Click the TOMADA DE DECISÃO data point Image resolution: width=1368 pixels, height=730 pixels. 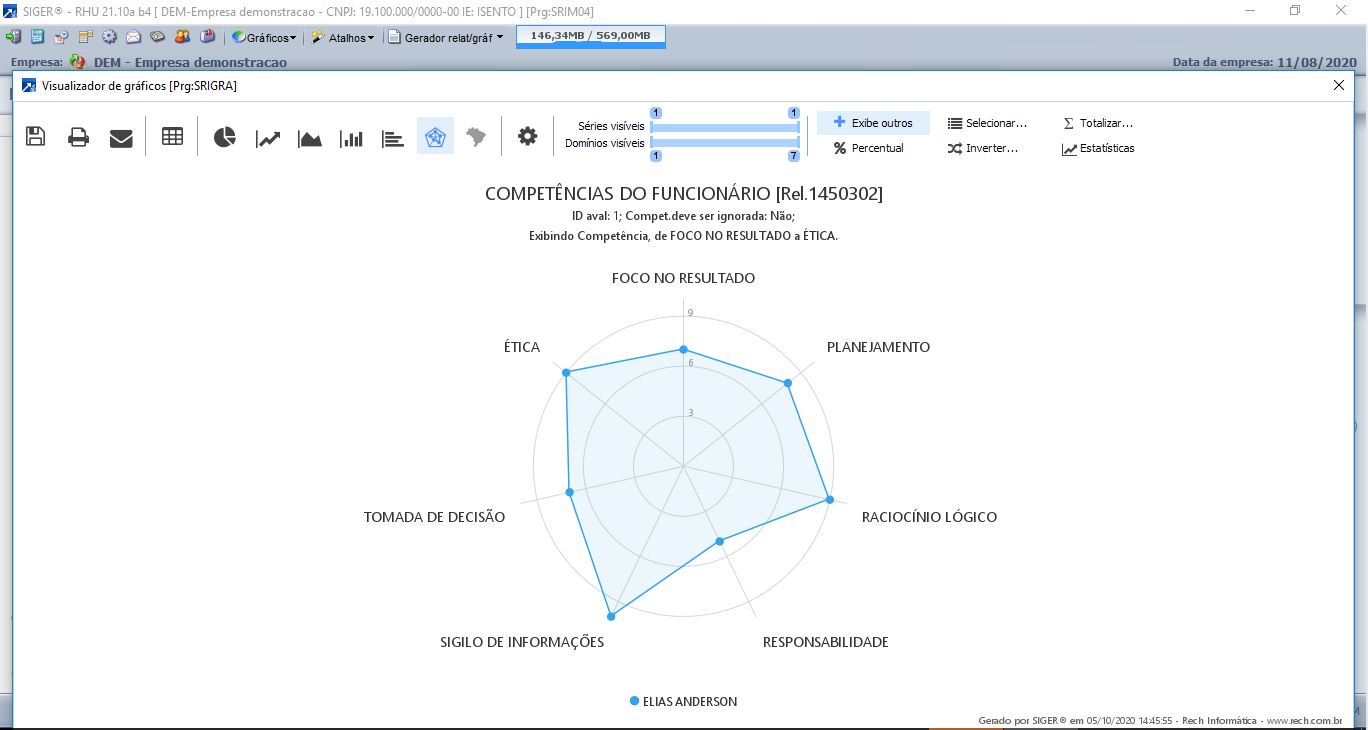click(x=570, y=492)
